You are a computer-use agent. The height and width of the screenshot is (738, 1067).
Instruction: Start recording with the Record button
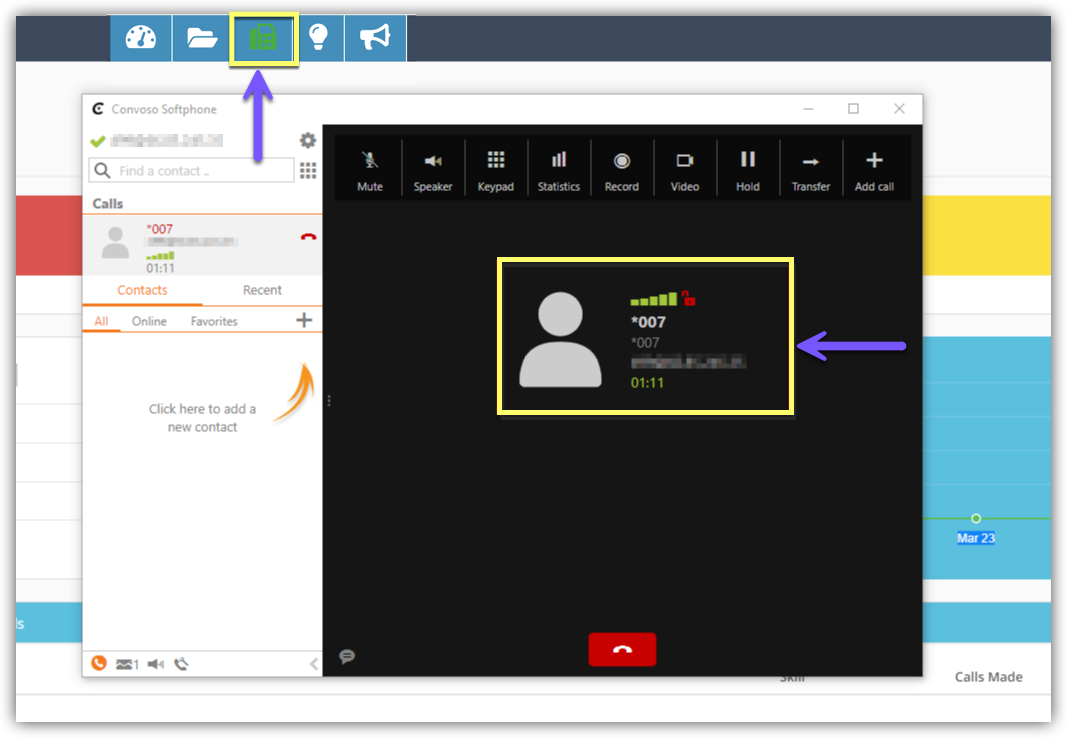click(x=622, y=169)
